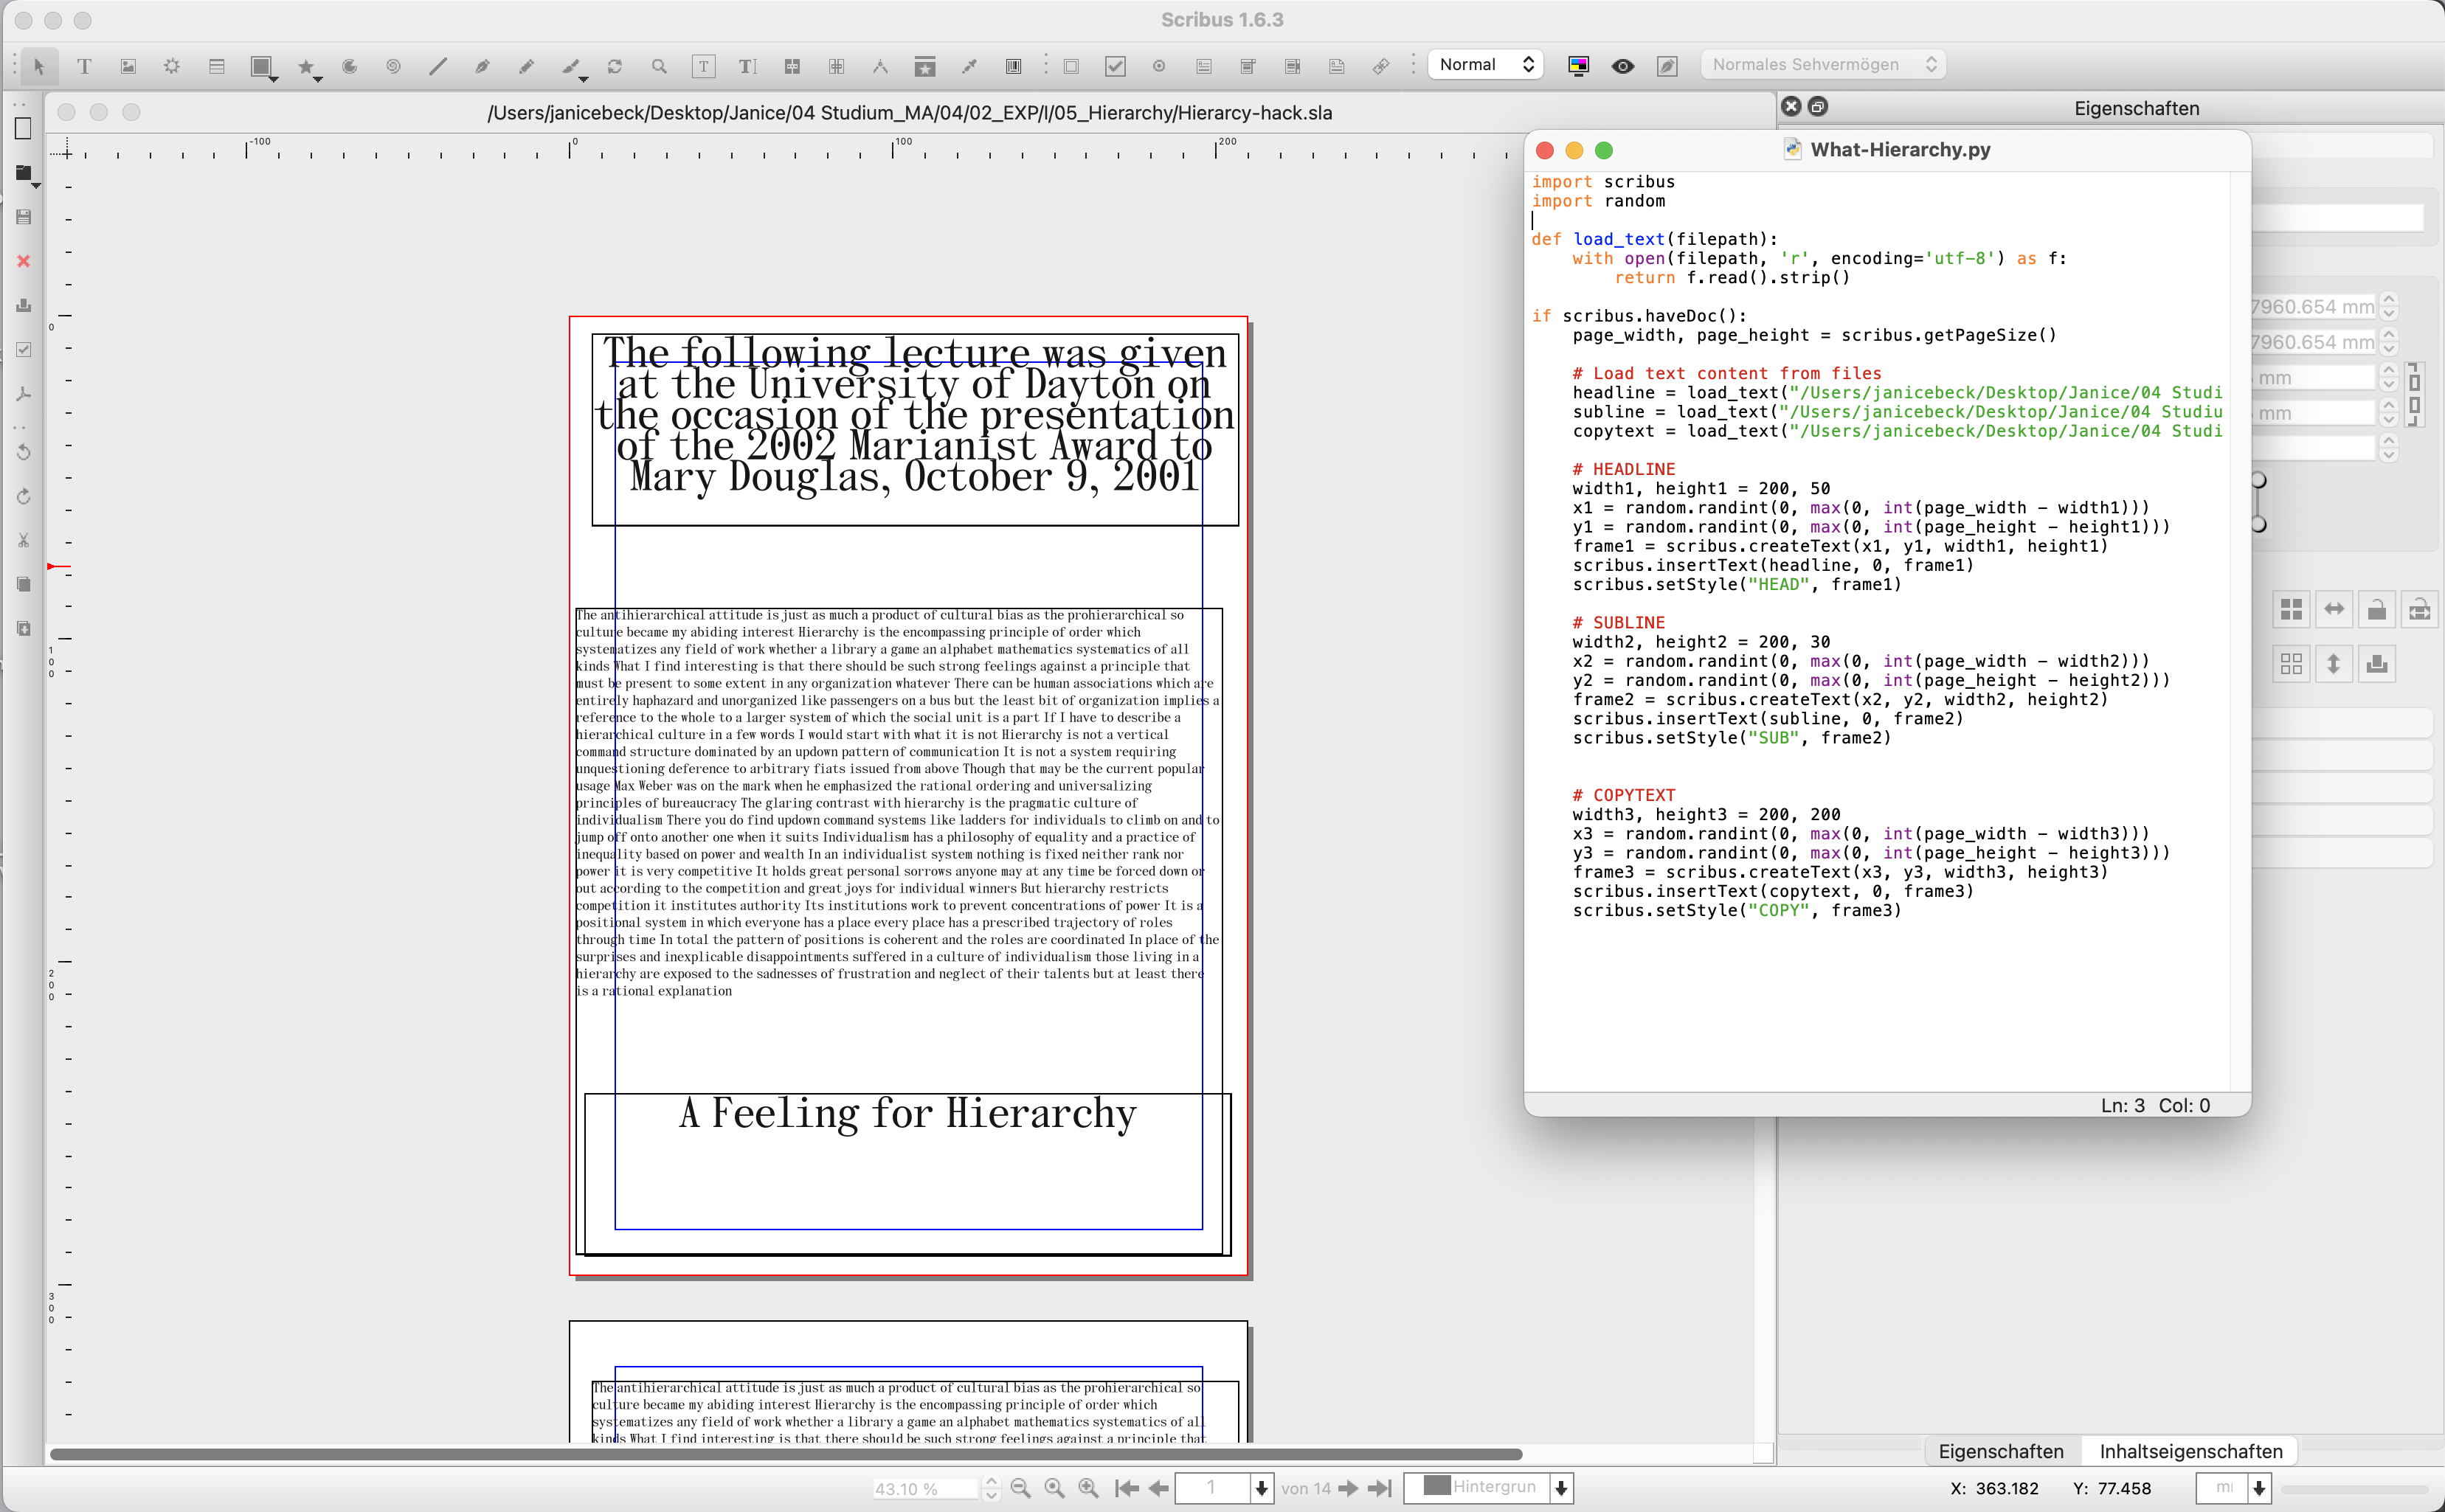Insert a PDF link annotation
This screenshot has height=1512, width=2445.
click(1381, 66)
